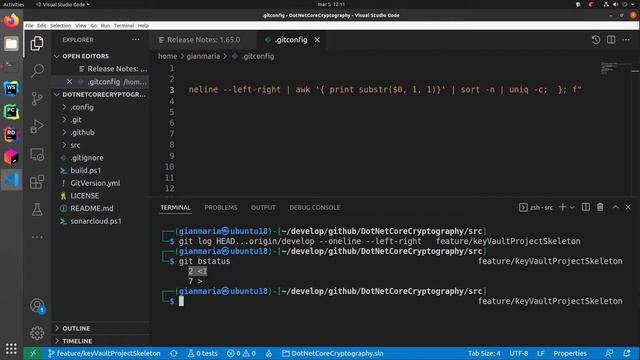Open Explorer views and more actions menu
Screen dimensions: 640x360
[136, 40]
